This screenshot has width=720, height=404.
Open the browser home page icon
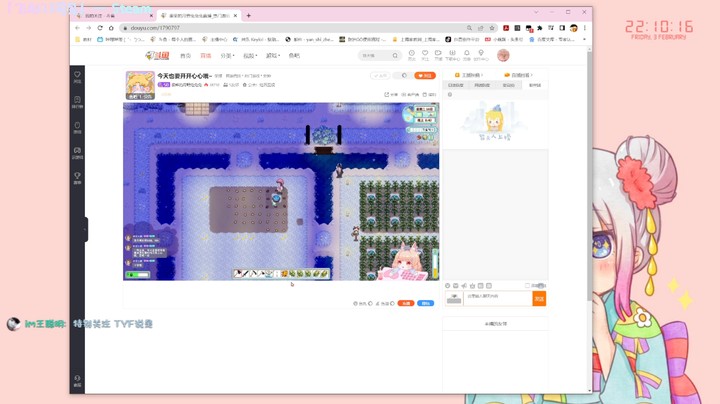(x=111, y=28)
